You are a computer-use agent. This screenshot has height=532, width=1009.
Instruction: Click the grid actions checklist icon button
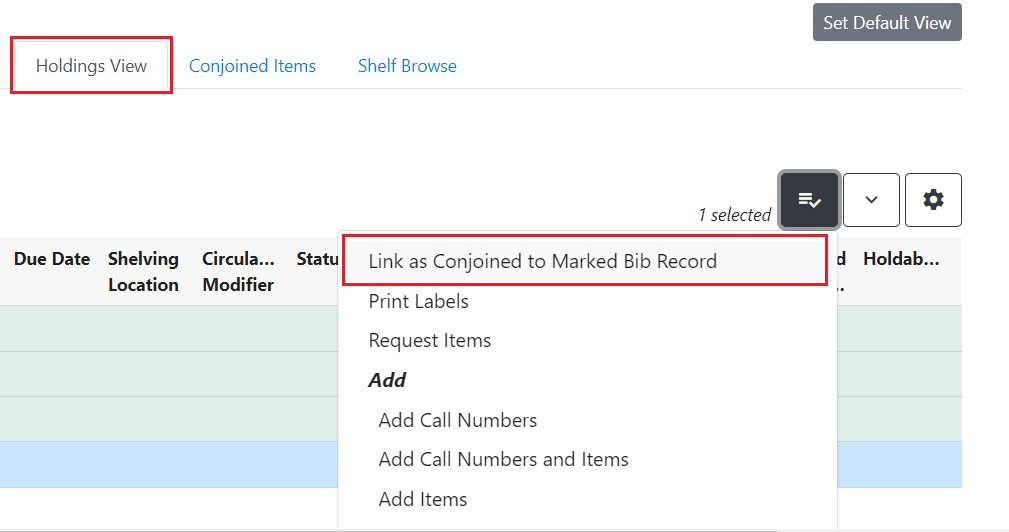[x=809, y=200]
